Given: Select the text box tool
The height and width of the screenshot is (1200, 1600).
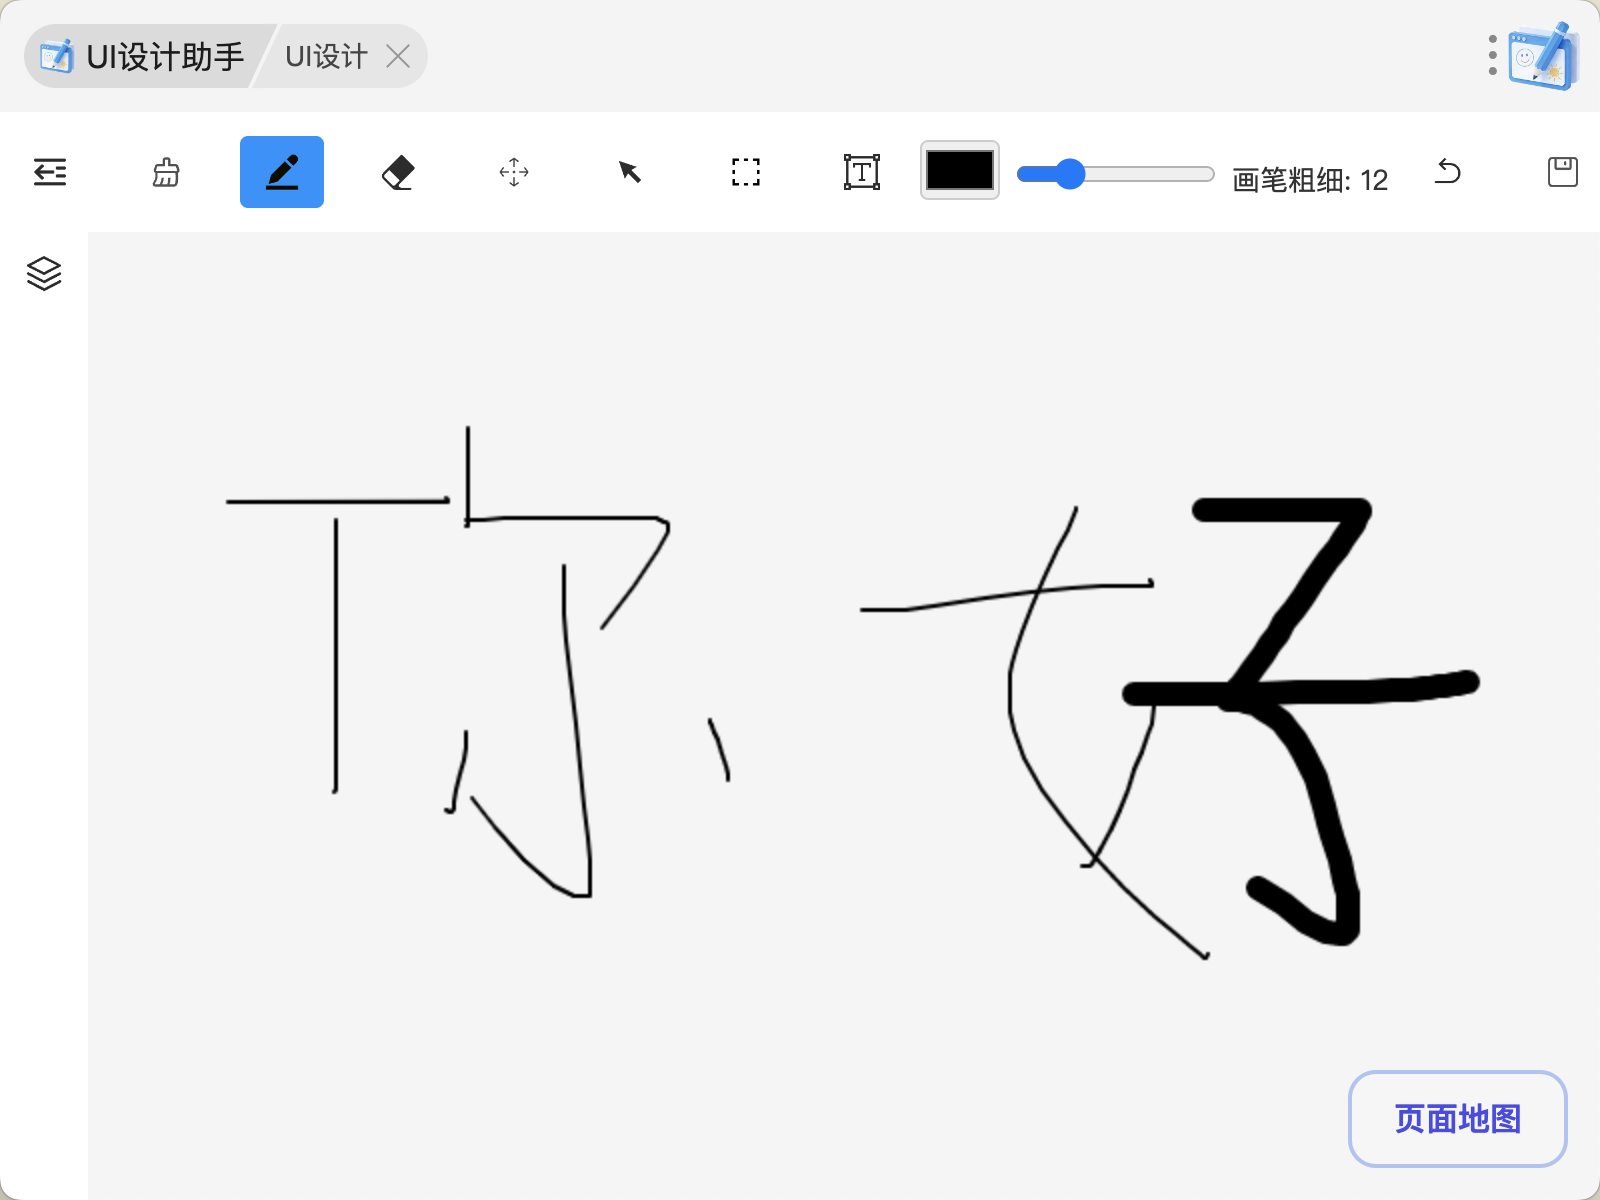Looking at the screenshot, I should [x=862, y=172].
